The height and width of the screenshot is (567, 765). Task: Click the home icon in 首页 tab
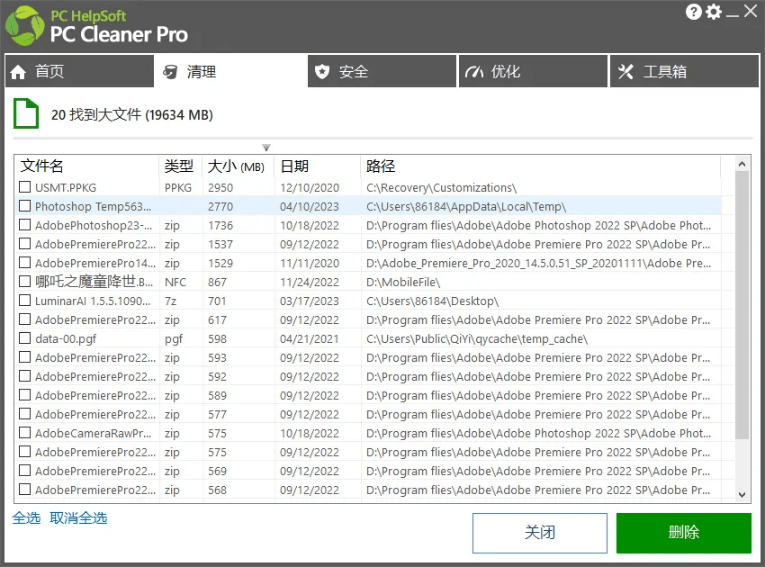(x=18, y=72)
